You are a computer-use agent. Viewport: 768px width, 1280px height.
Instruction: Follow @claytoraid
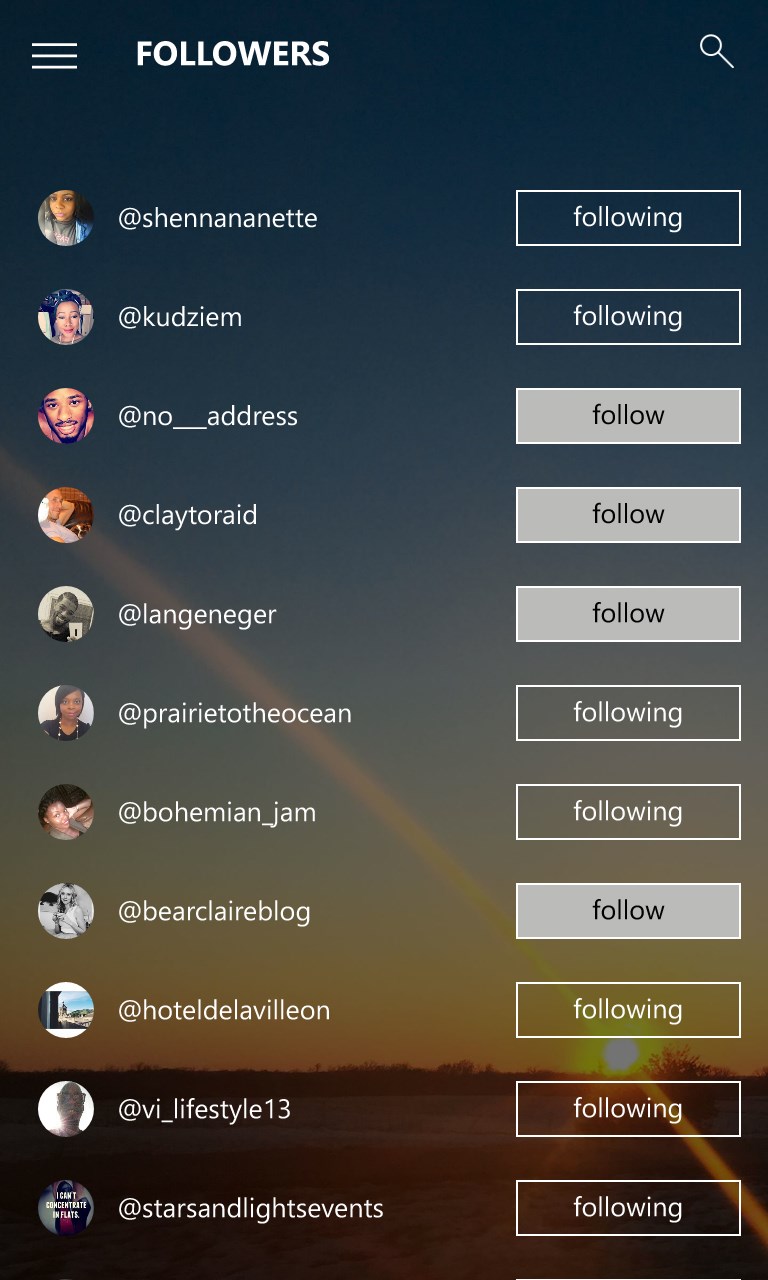(x=628, y=515)
